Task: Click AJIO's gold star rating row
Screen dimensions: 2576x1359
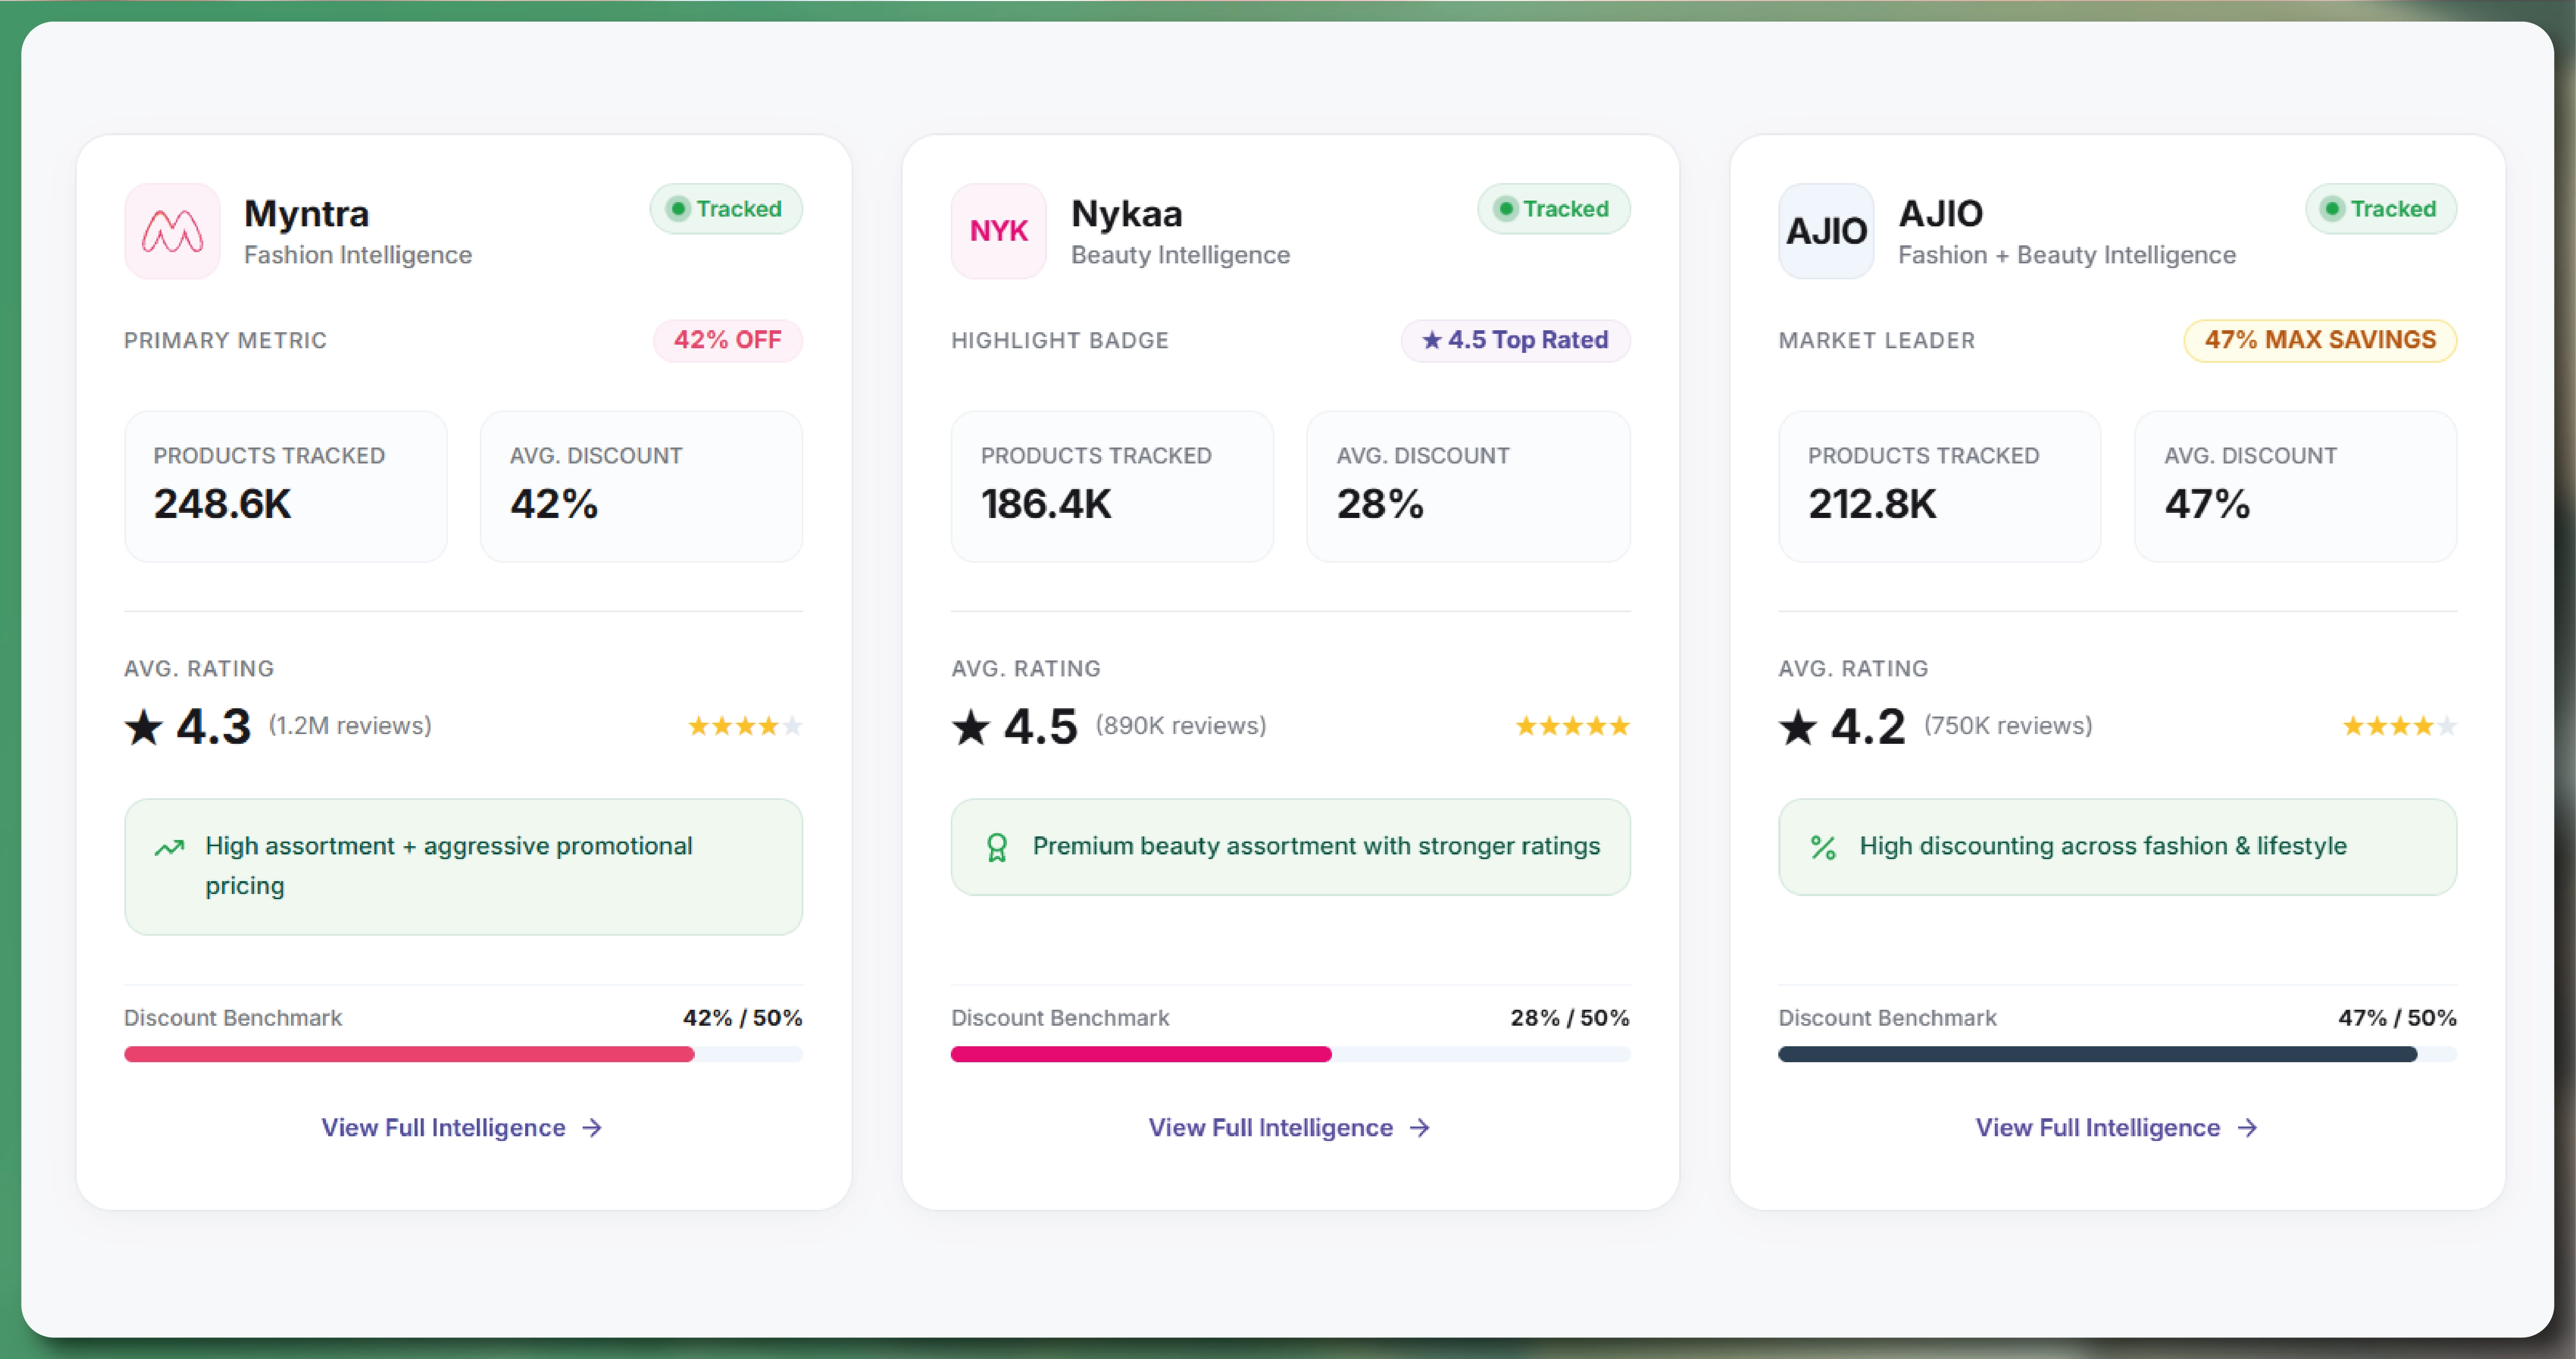Action: [x=2400, y=726]
